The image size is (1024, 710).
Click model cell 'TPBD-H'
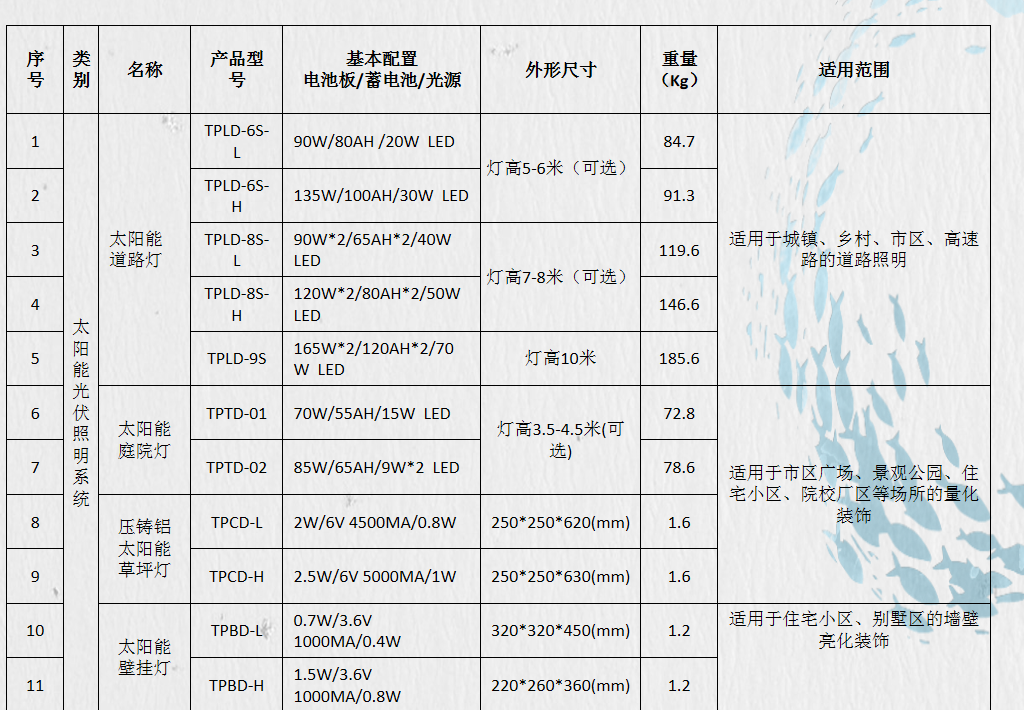click(x=236, y=685)
